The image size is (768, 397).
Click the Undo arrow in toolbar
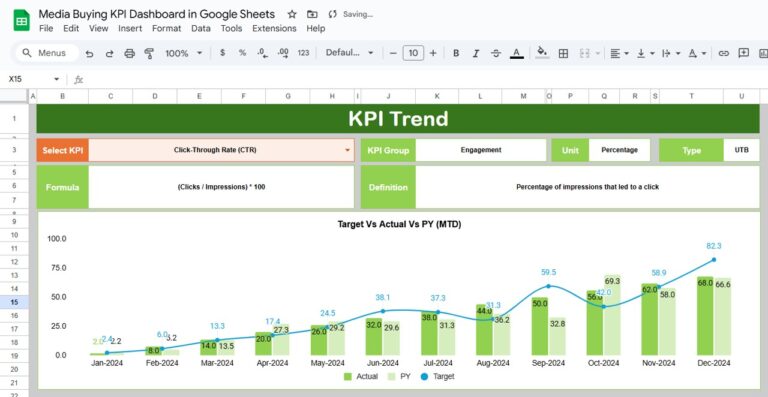coord(89,53)
